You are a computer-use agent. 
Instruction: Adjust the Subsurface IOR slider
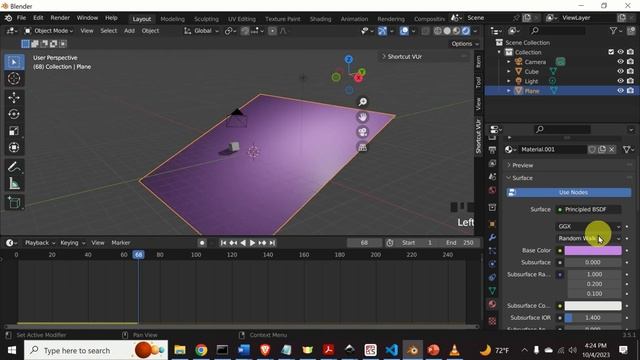click(x=593, y=318)
